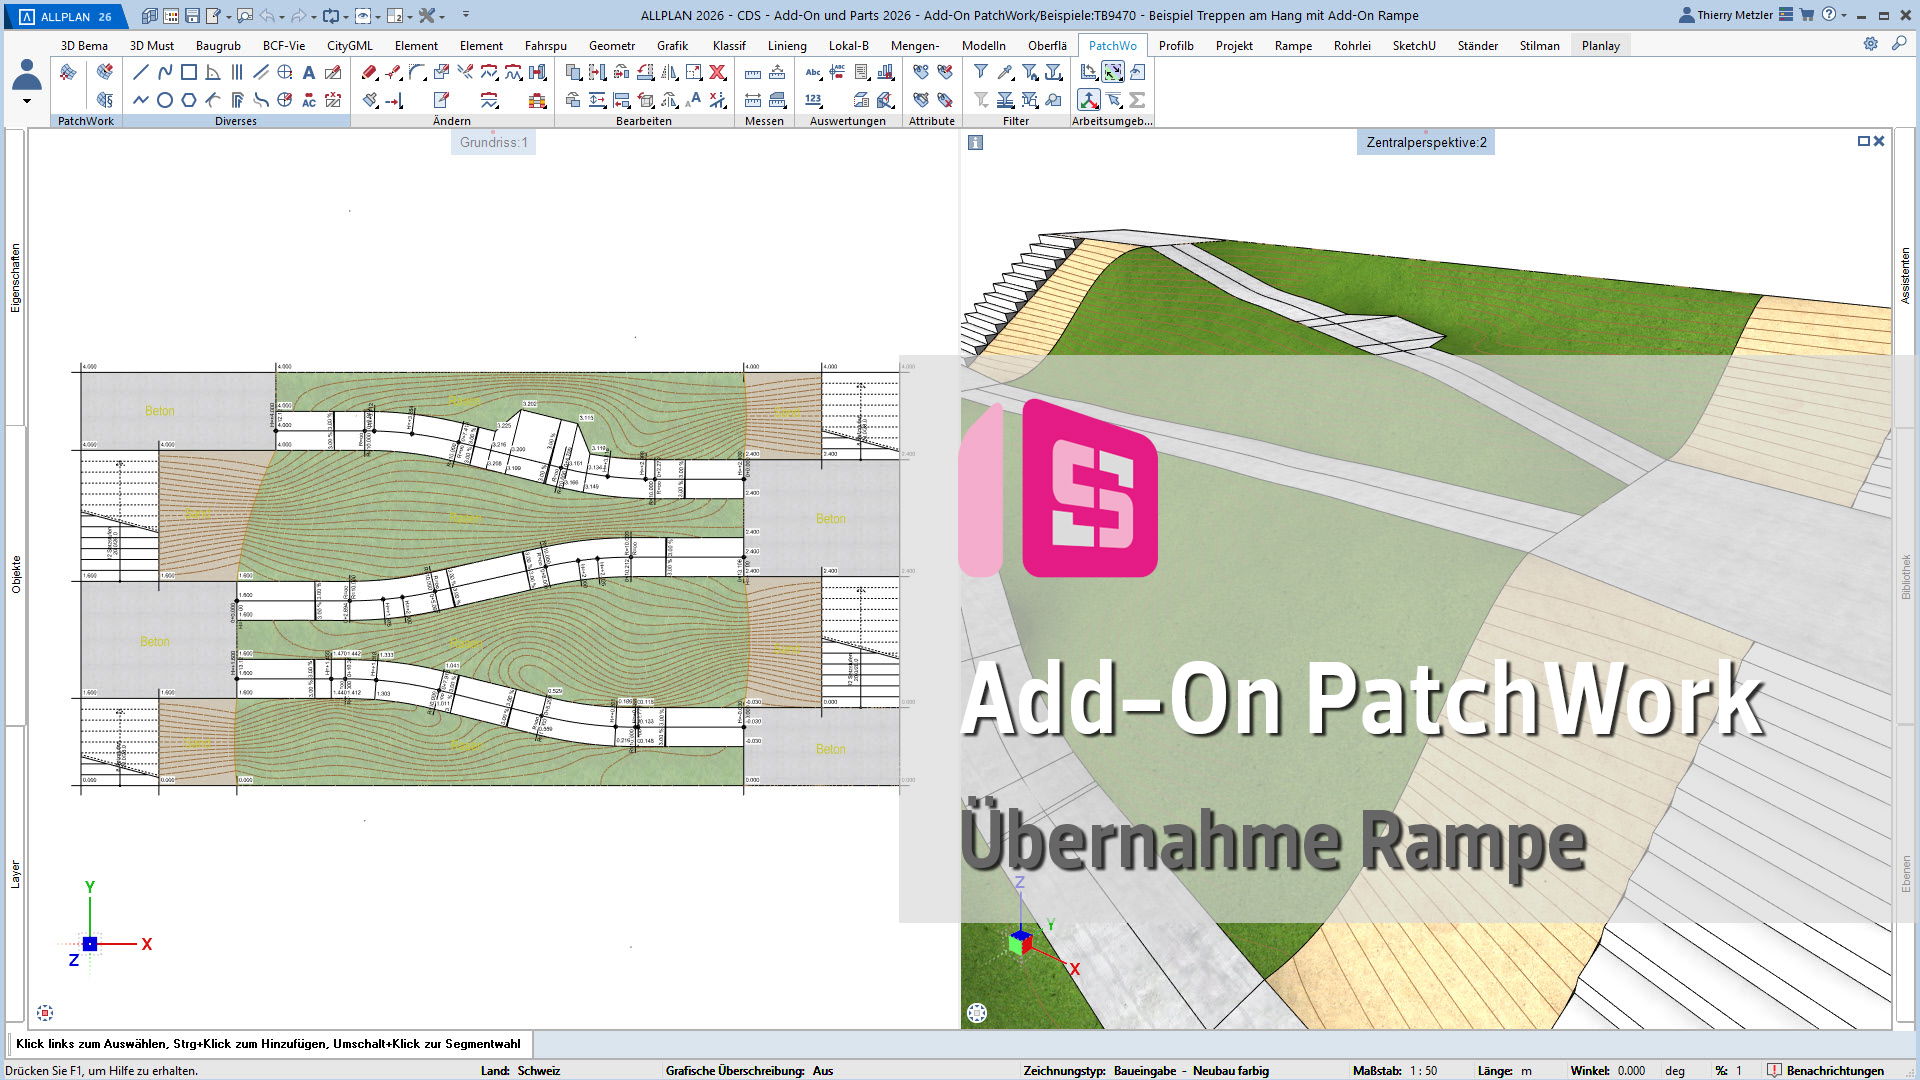Viewport: 1920px width, 1080px height.
Task: Open the Eigenschaften side panel
Action: tap(15, 278)
